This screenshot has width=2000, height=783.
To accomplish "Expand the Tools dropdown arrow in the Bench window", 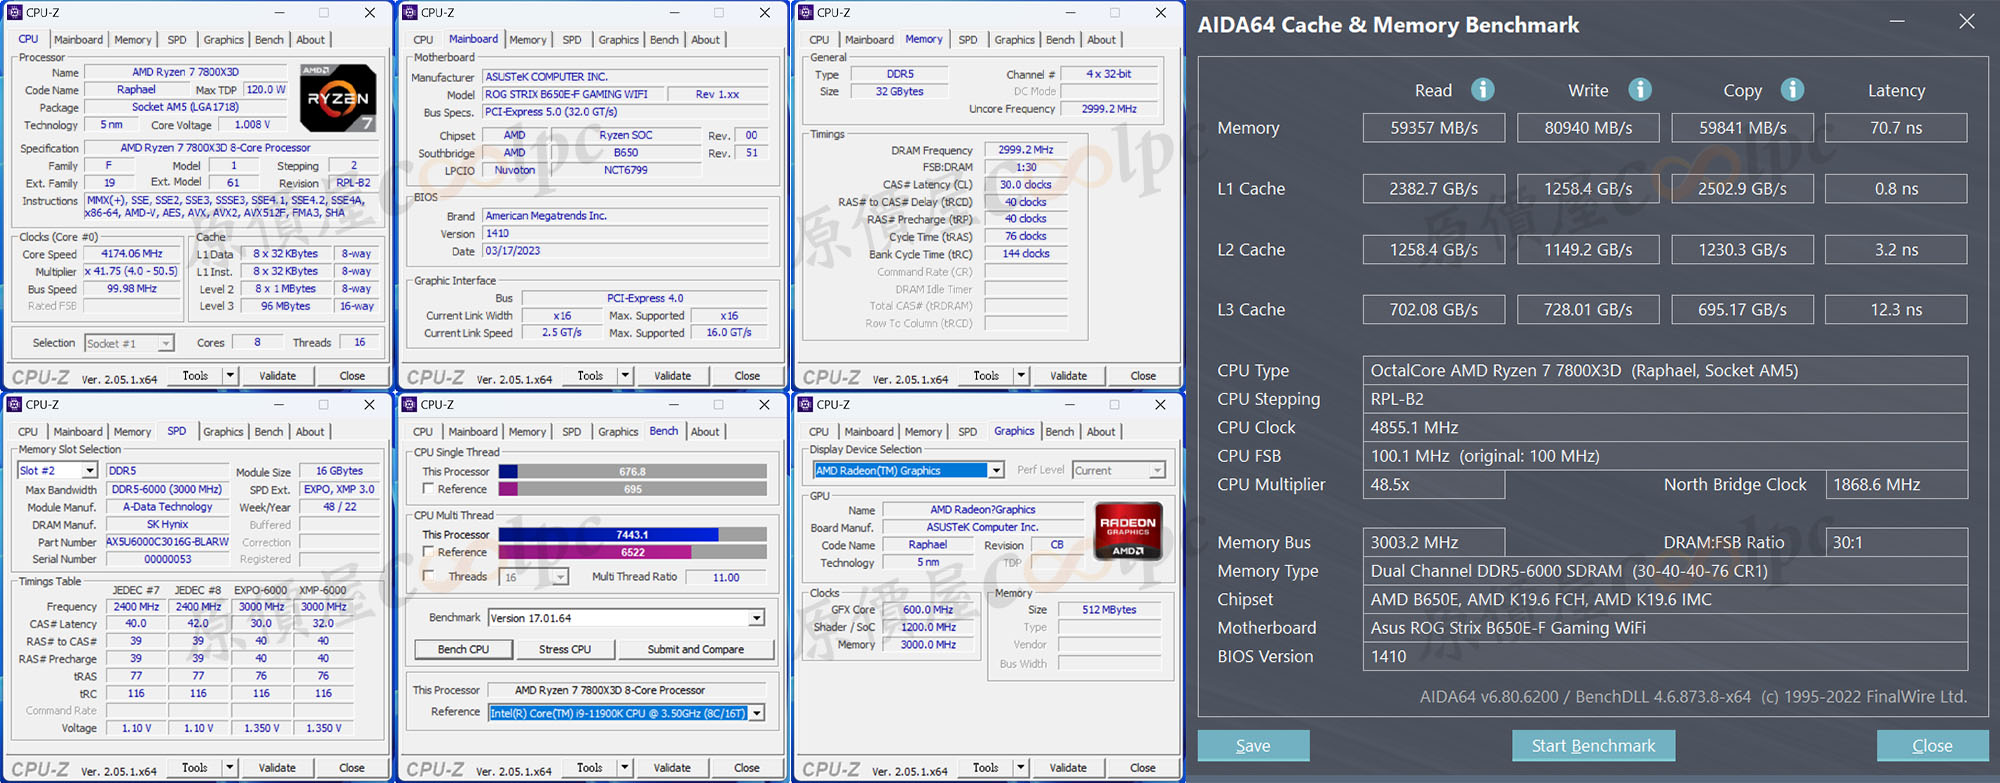I will (625, 768).
